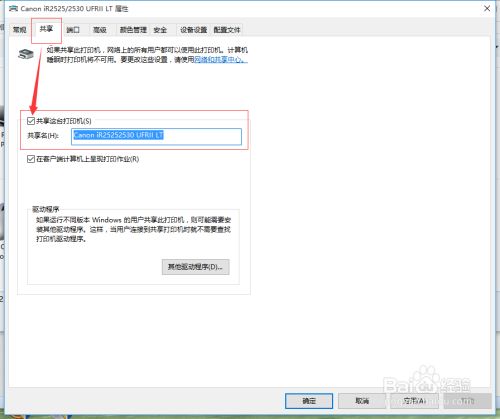Open the 设备设置 tab
The image size is (500, 419).
pyautogui.click(x=193, y=30)
